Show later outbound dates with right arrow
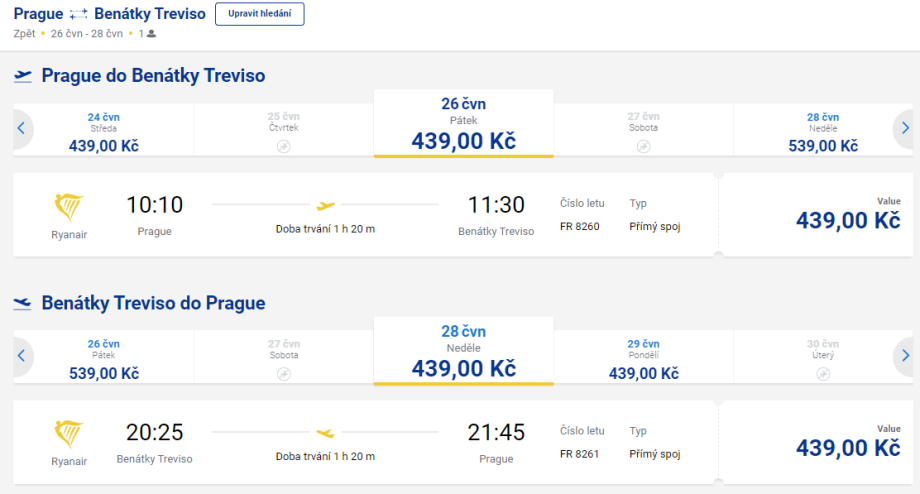Screen dimensions: 920x494 coord(904,128)
